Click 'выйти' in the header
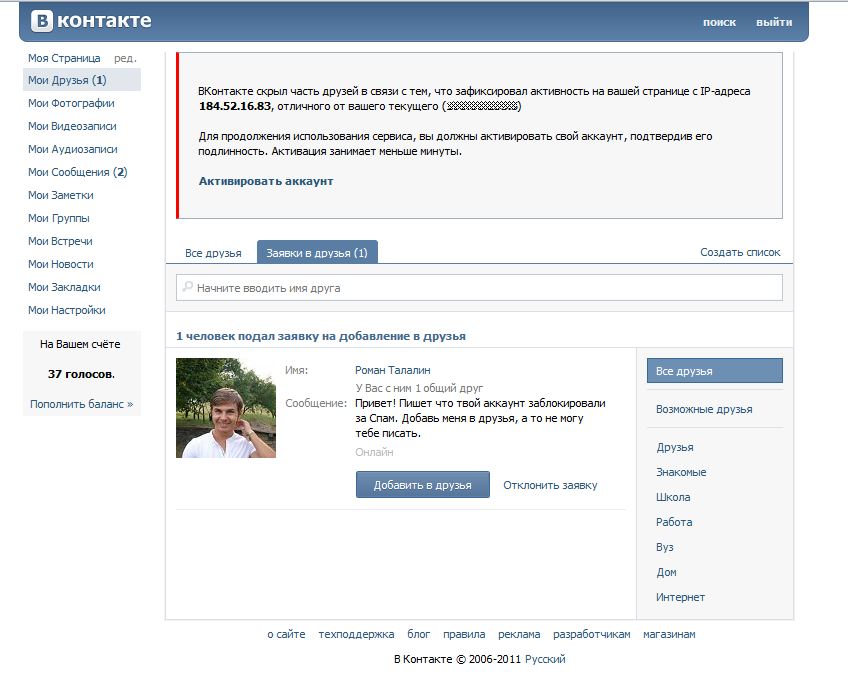The height and width of the screenshot is (689, 848). (774, 22)
